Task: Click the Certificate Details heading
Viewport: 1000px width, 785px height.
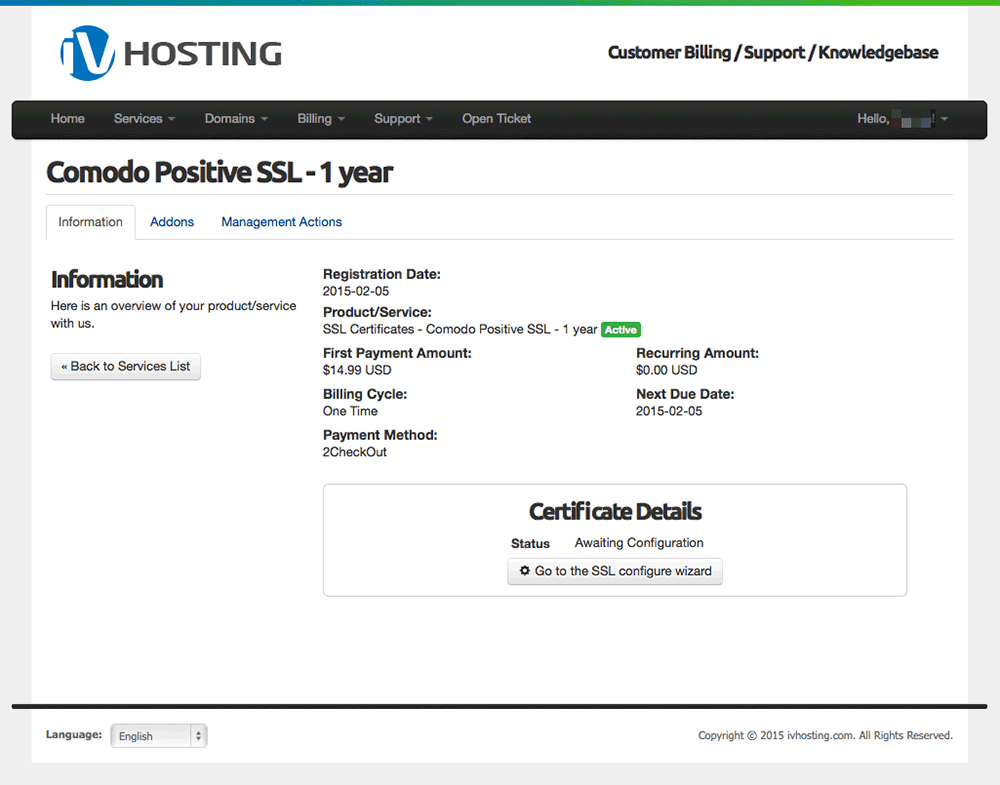Action: pos(615,511)
